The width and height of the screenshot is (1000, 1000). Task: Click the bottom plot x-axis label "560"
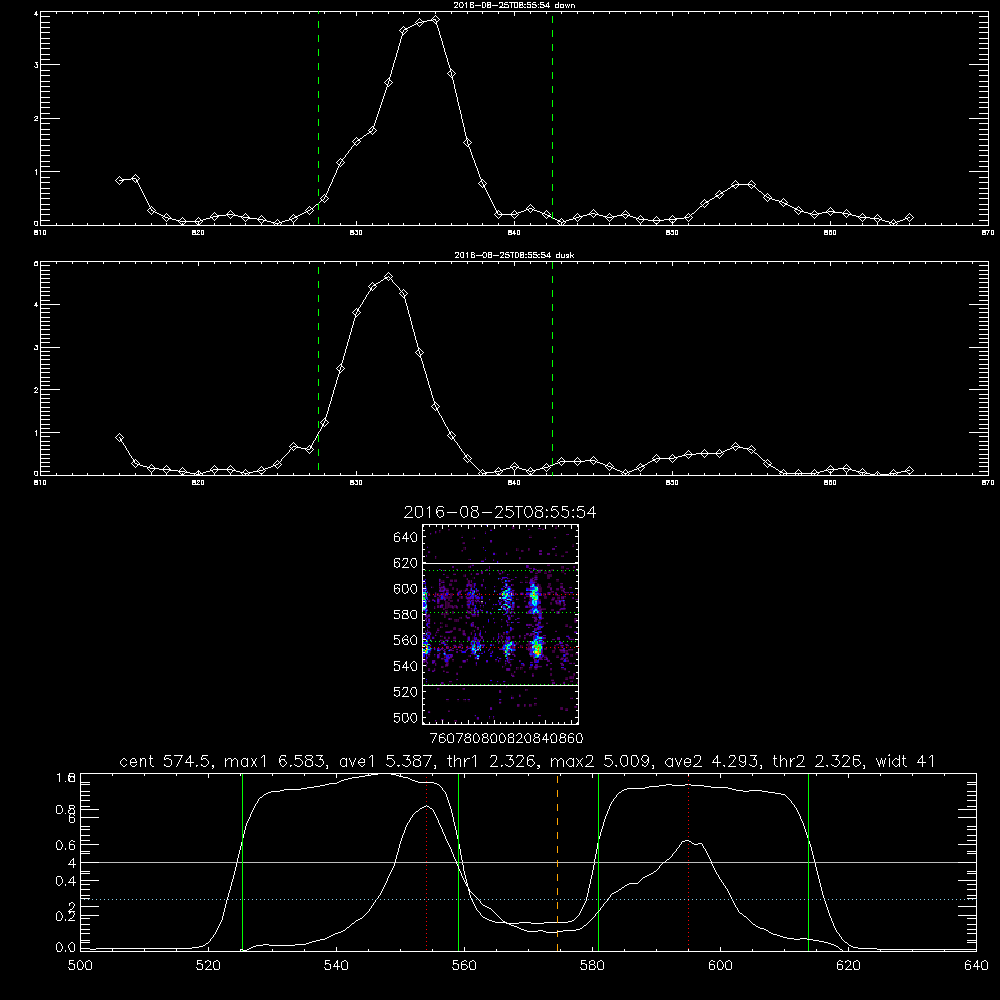(464, 966)
